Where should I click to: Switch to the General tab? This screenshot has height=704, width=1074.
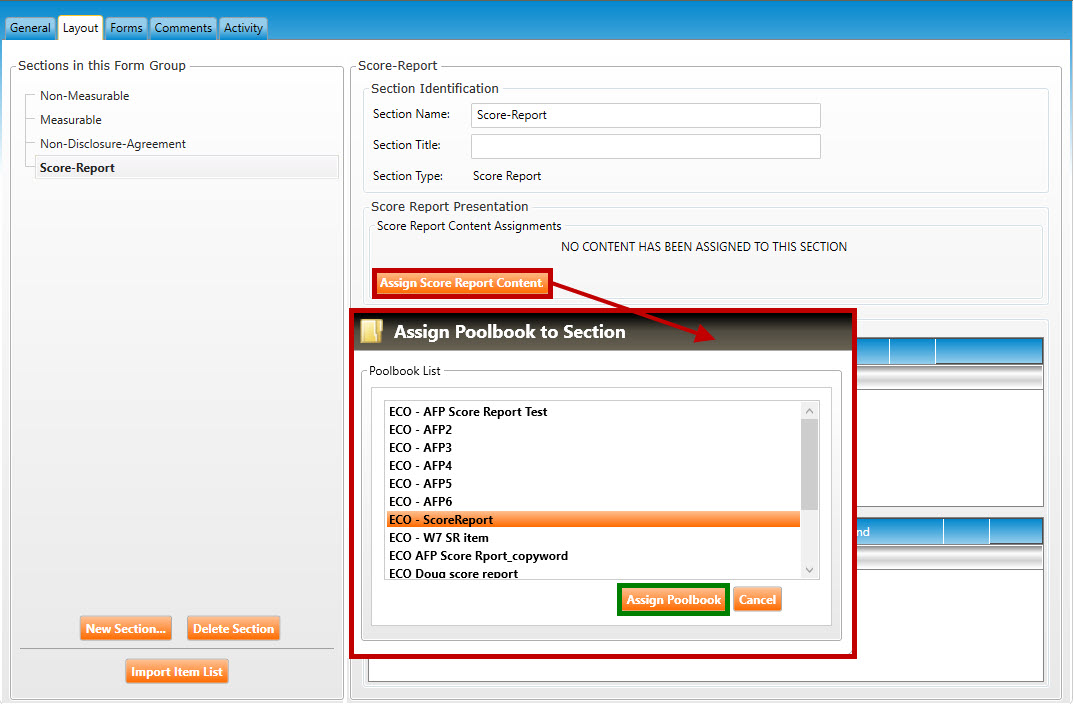(x=30, y=28)
